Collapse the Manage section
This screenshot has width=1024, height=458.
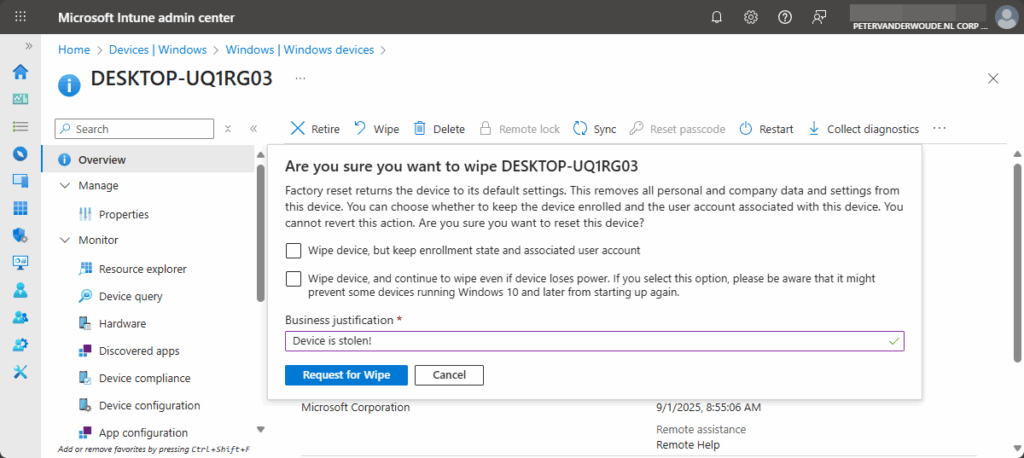coord(66,186)
